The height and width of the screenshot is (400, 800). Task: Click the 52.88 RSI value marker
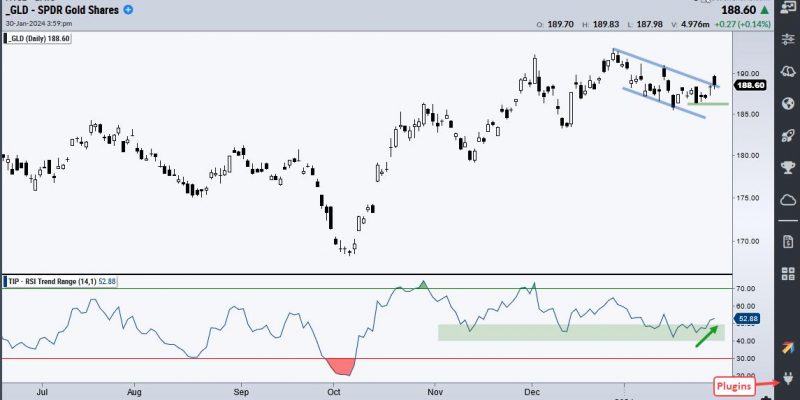click(747, 319)
